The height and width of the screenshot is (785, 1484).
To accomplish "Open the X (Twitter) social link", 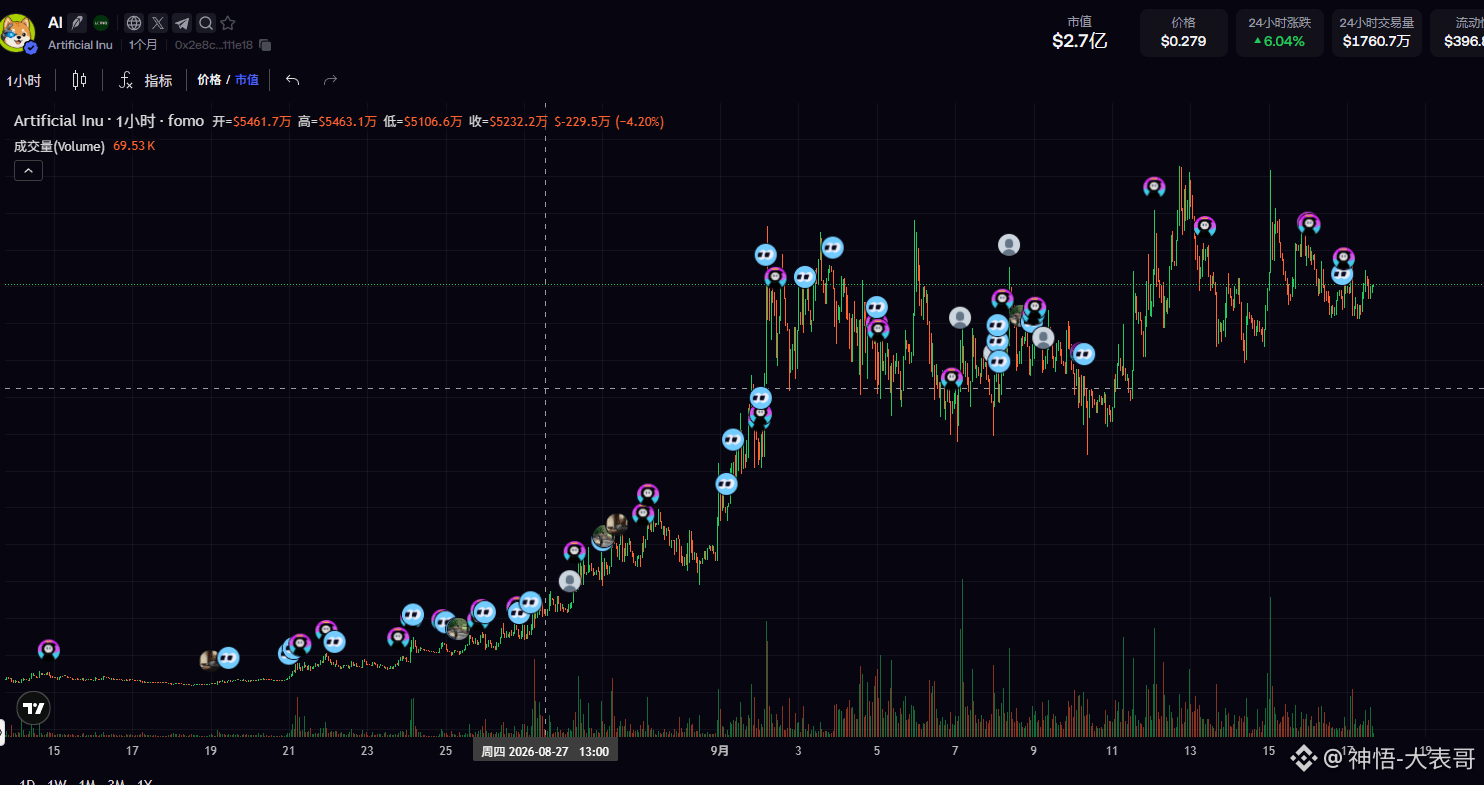I will [x=158, y=23].
